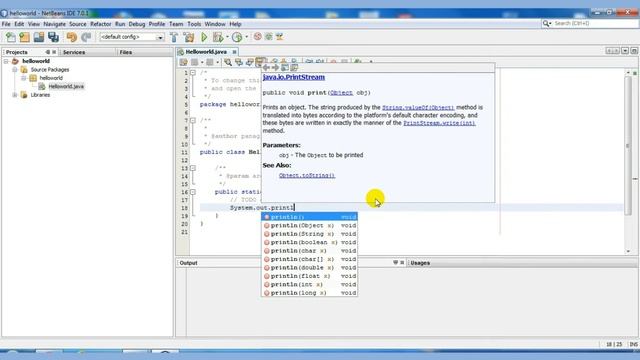The height and width of the screenshot is (360, 640).
Task: Click the Redo toolbar icon
Action: (86, 37)
